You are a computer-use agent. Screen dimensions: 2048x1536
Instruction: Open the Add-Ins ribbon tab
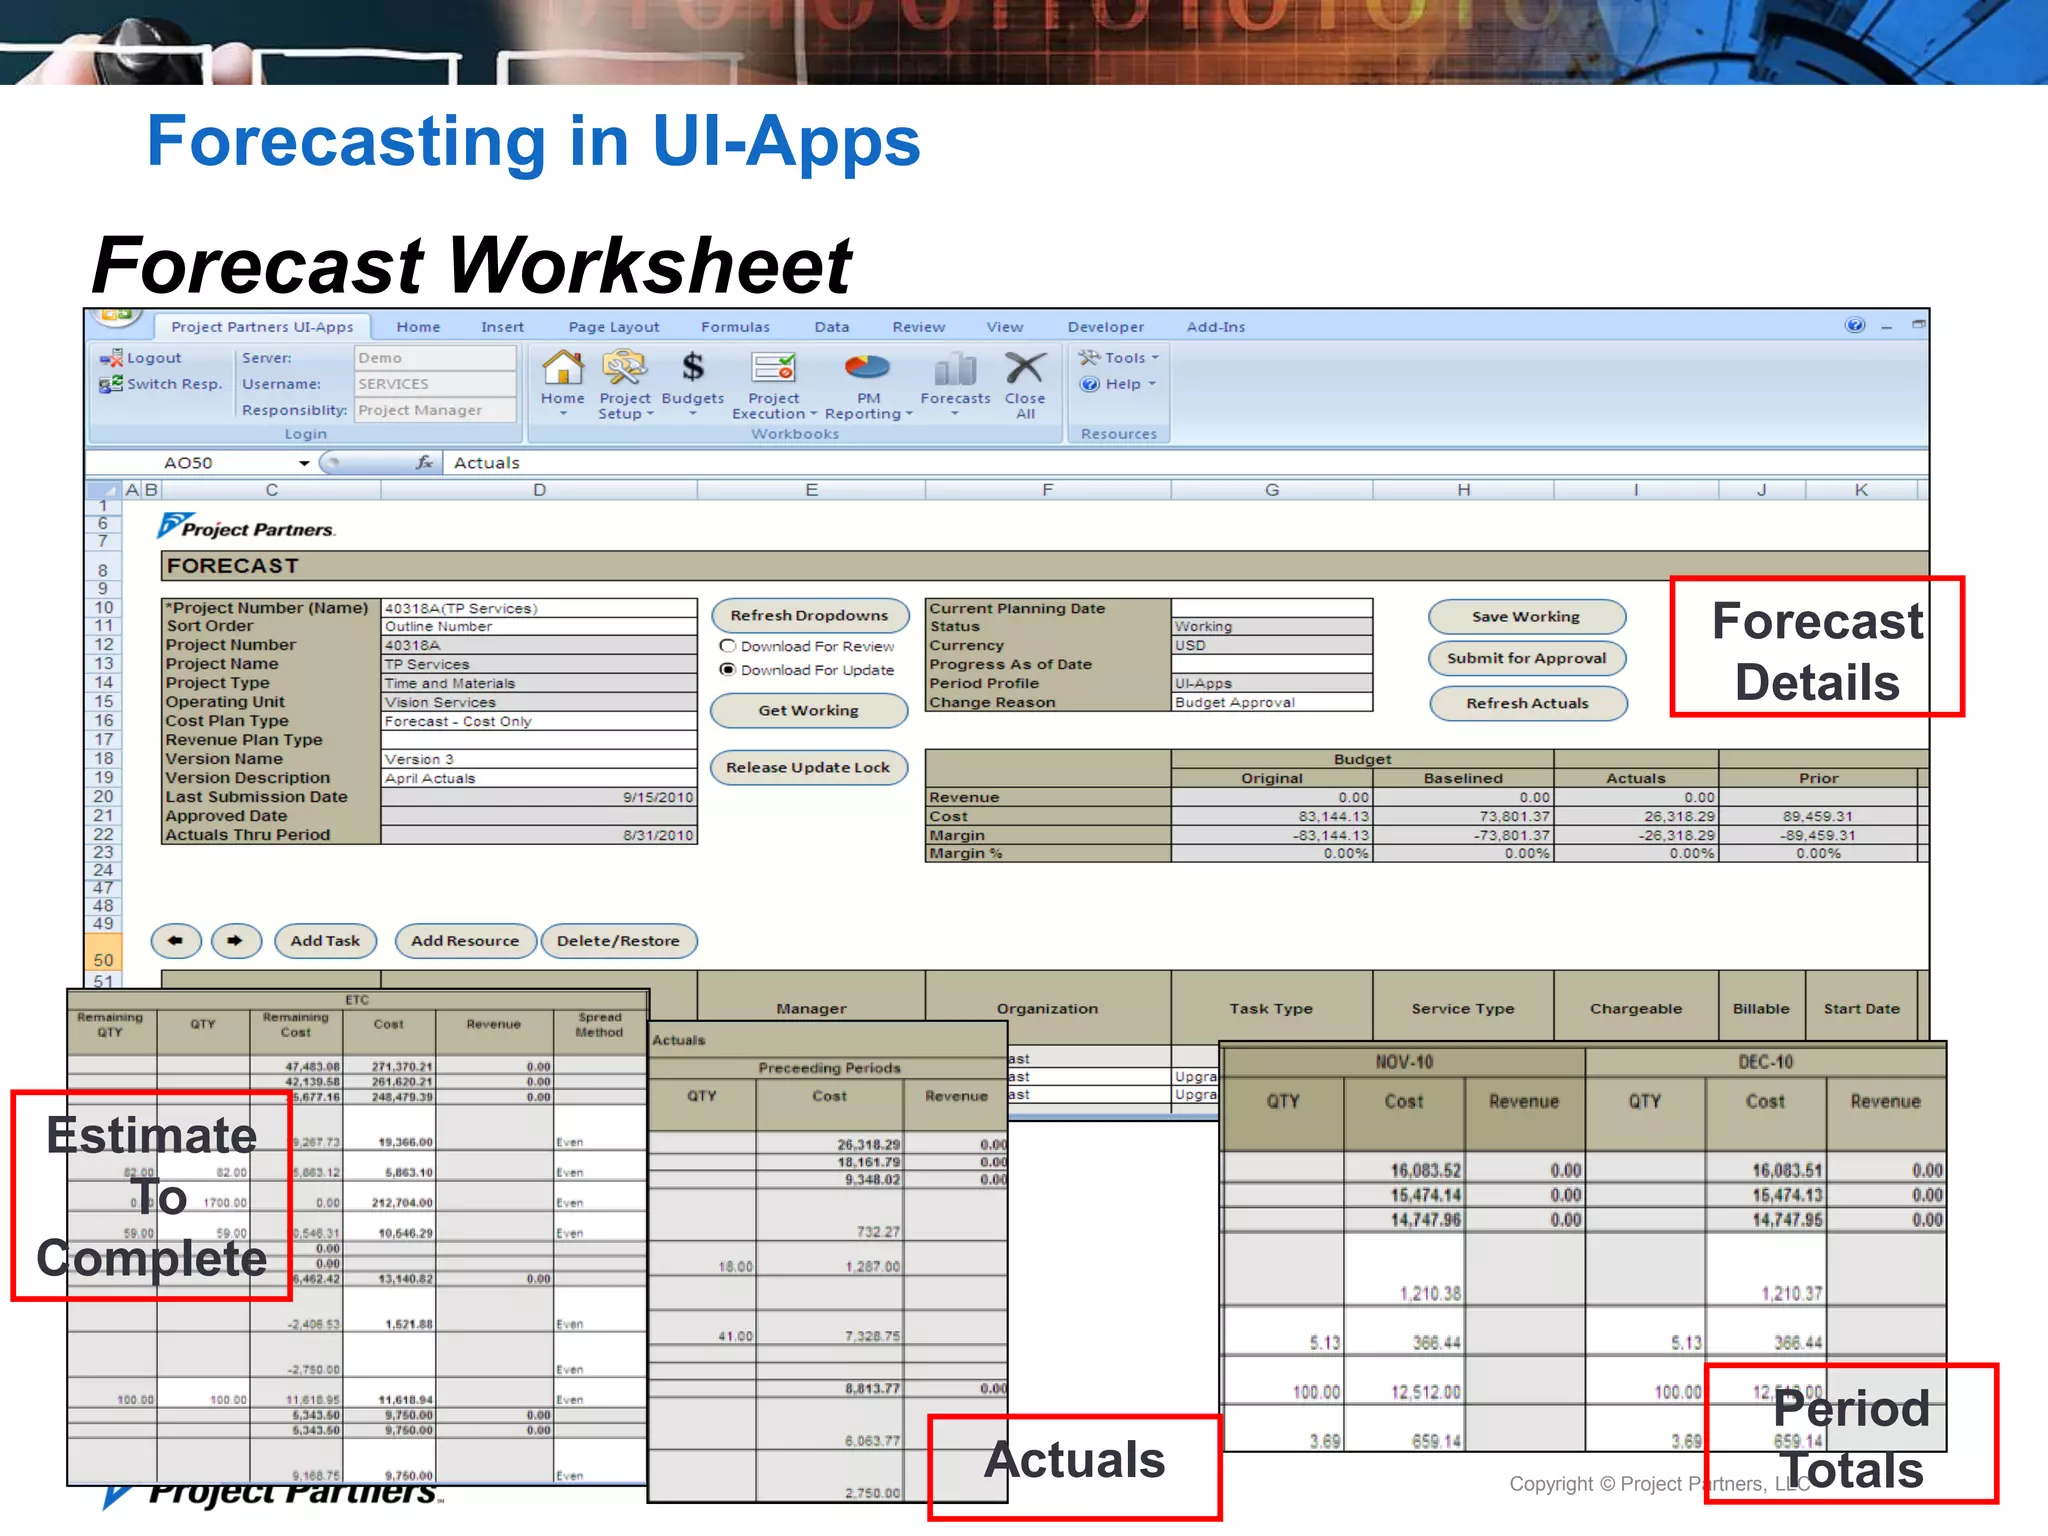click(x=1215, y=327)
